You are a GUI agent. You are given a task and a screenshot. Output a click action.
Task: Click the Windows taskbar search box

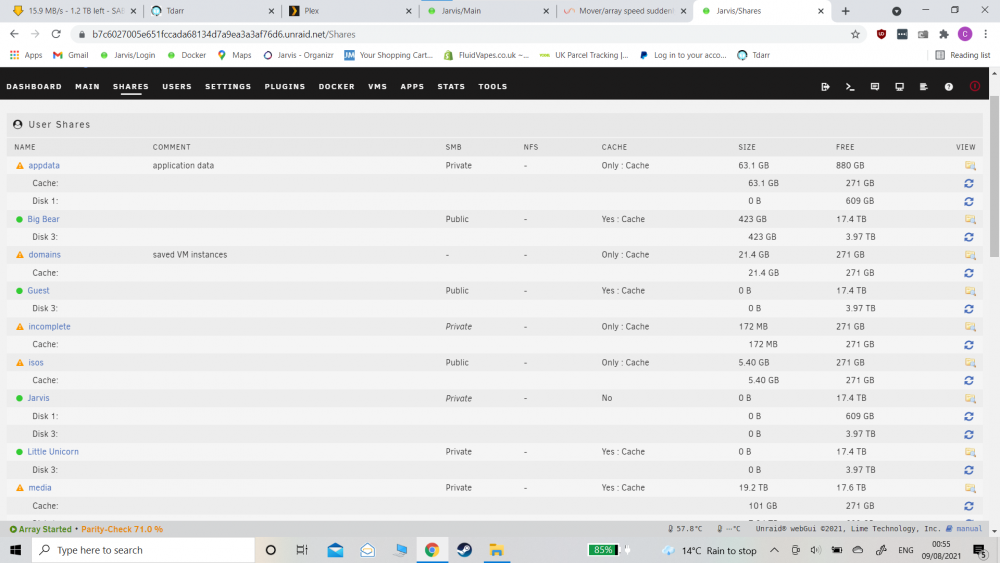coord(143,550)
